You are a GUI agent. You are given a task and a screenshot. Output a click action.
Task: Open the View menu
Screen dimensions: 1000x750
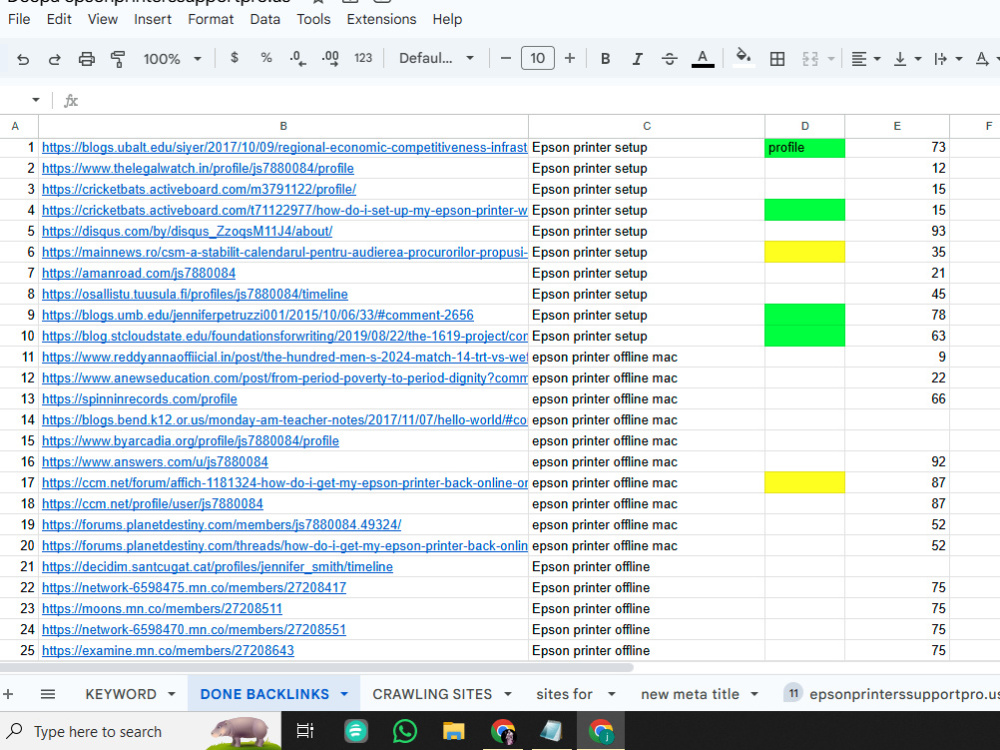tap(103, 19)
